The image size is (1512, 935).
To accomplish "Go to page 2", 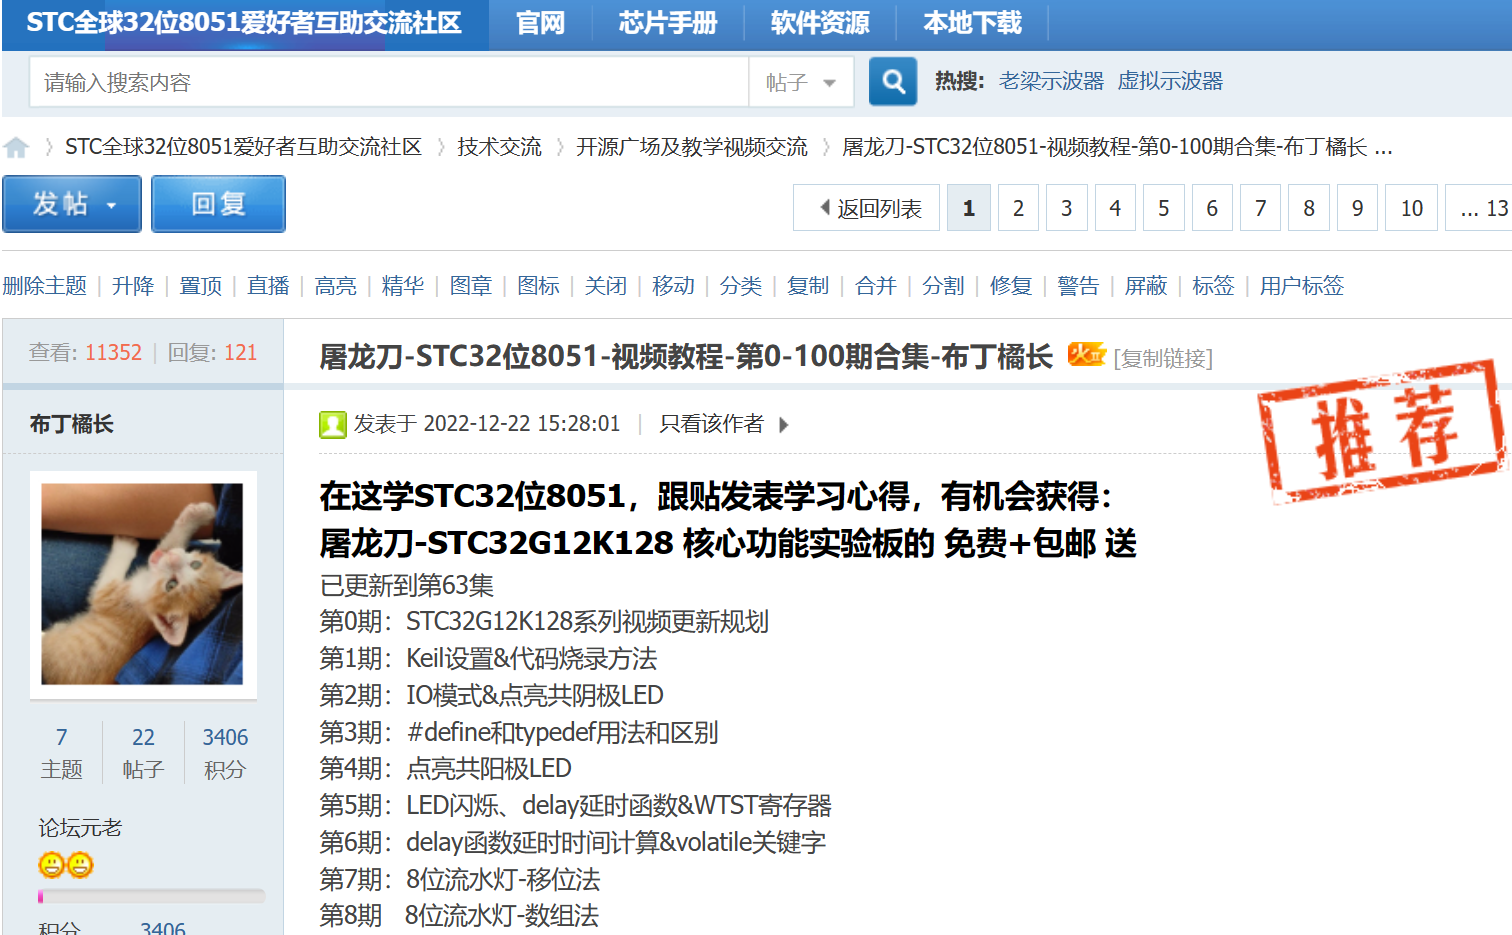I will (x=1018, y=208).
